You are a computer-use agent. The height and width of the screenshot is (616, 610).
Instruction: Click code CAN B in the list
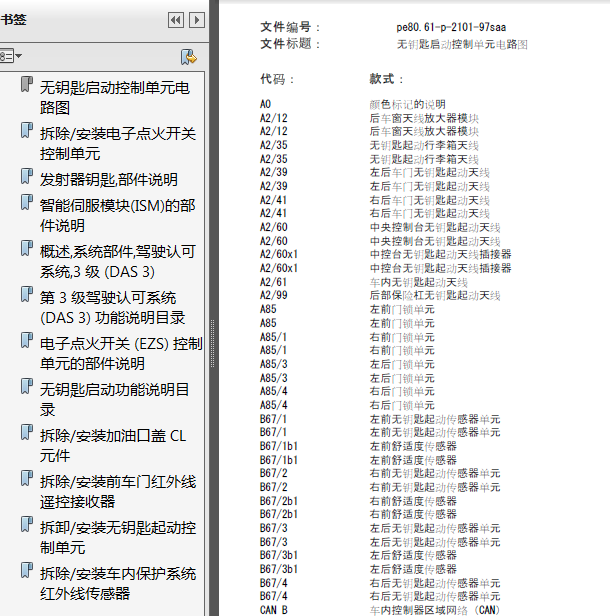pos(274,610)
